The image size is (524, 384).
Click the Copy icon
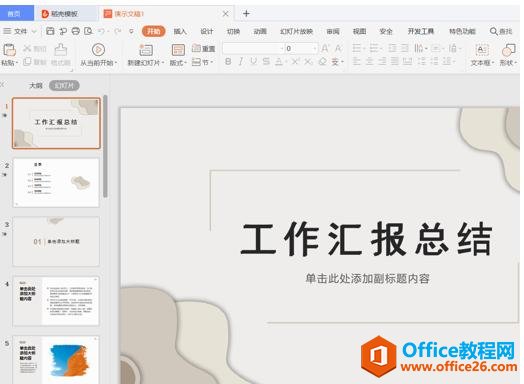27,62
